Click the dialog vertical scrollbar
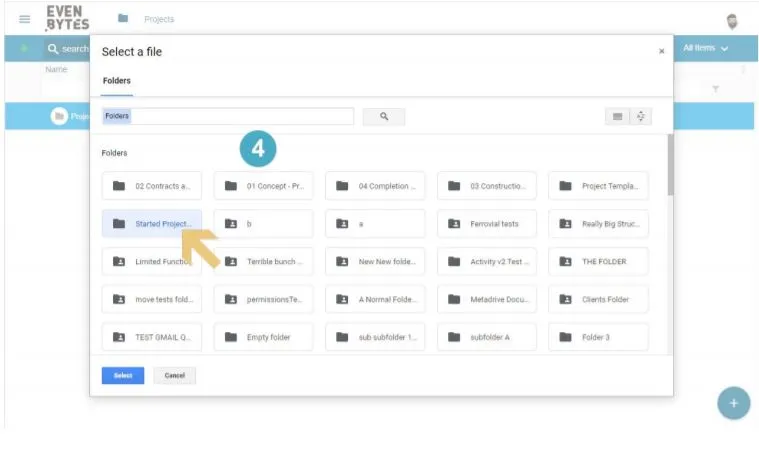 coord(670,165)
